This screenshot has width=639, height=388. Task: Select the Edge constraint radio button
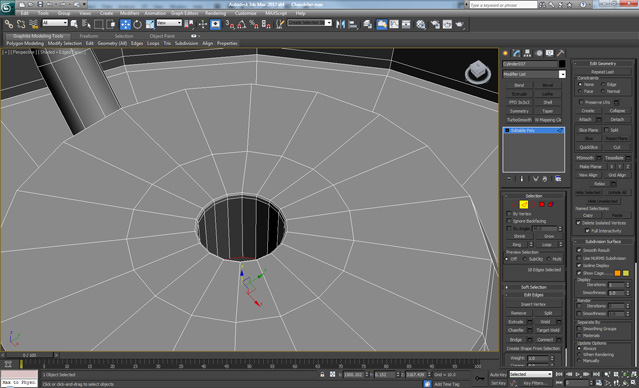click(603, 84)
